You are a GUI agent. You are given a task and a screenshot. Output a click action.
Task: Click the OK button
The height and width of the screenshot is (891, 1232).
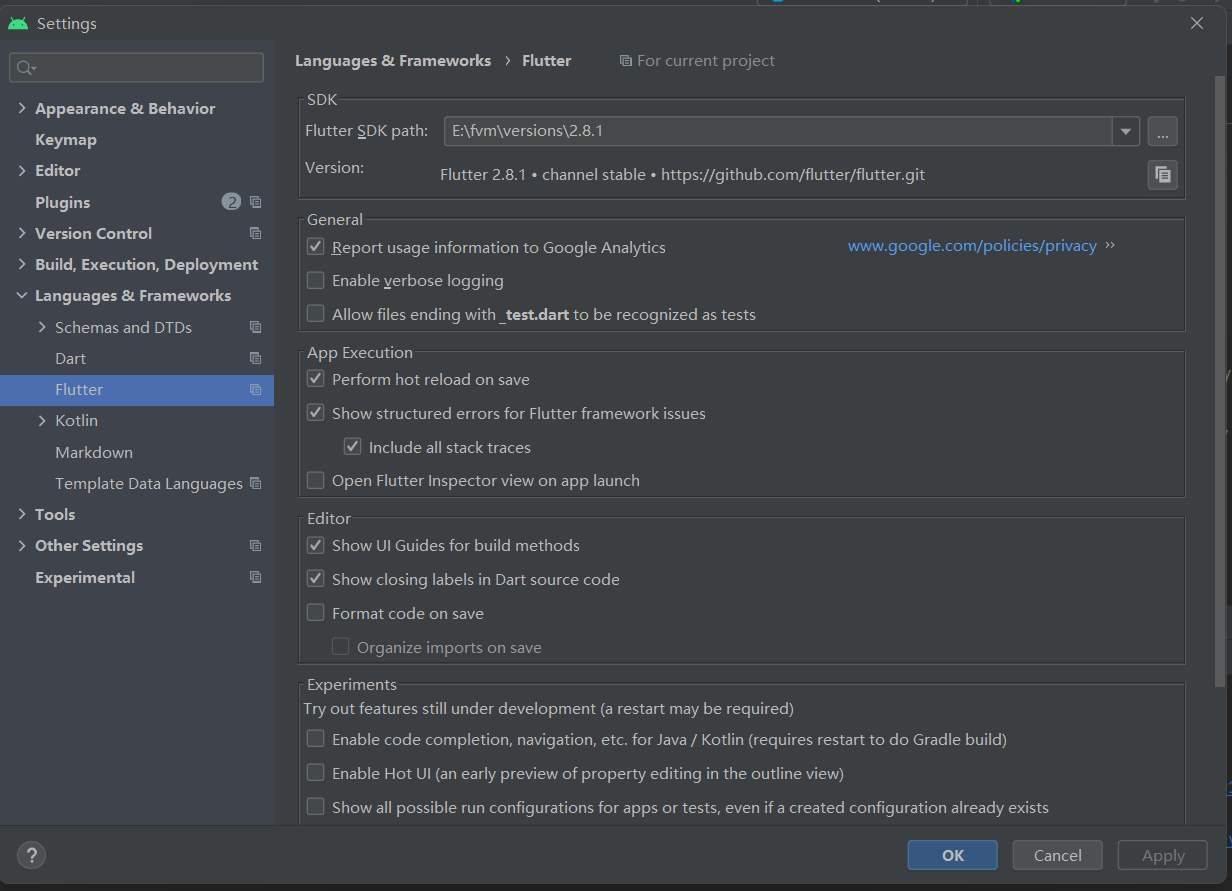(952, 855)
